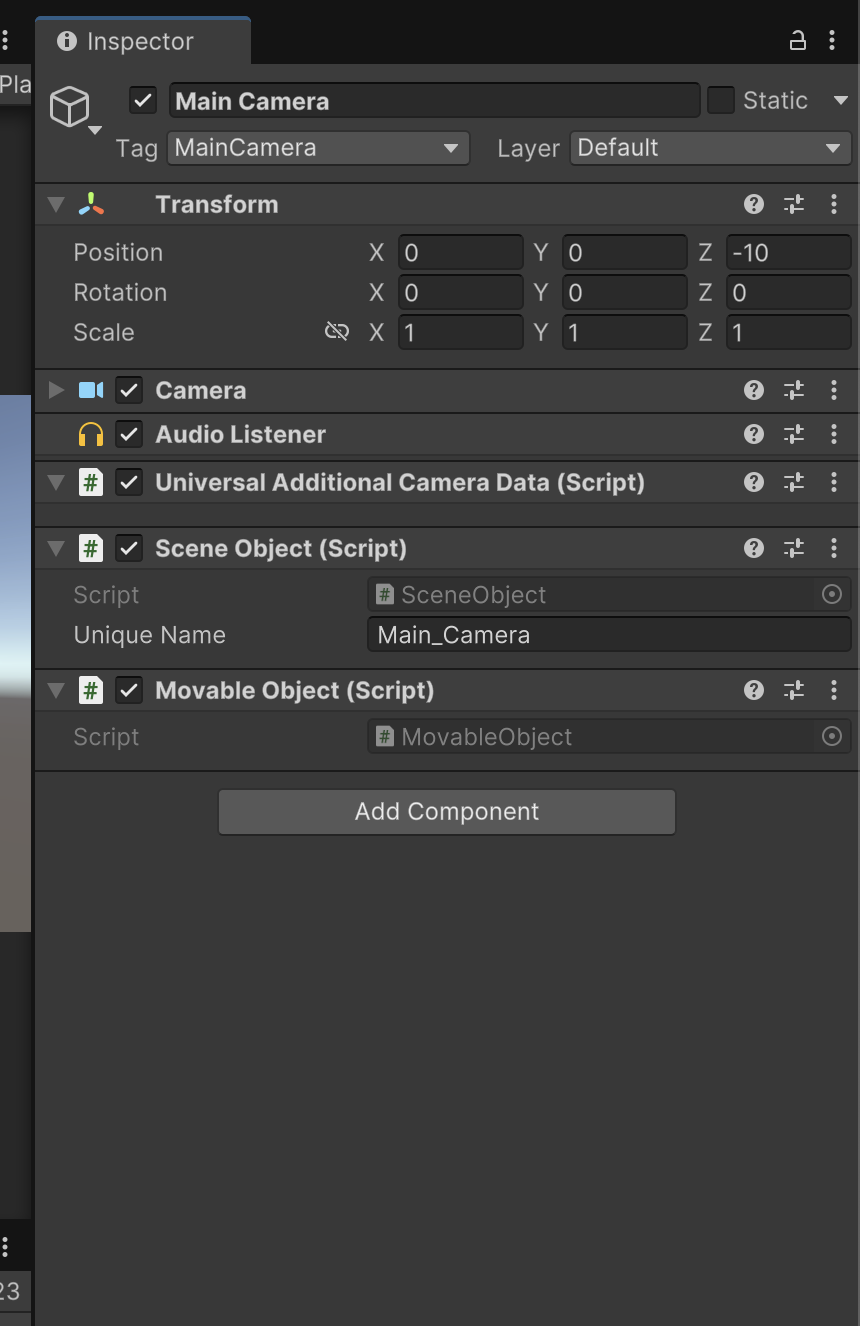Expand the Camera component foldout arrow

pos(56,390)
